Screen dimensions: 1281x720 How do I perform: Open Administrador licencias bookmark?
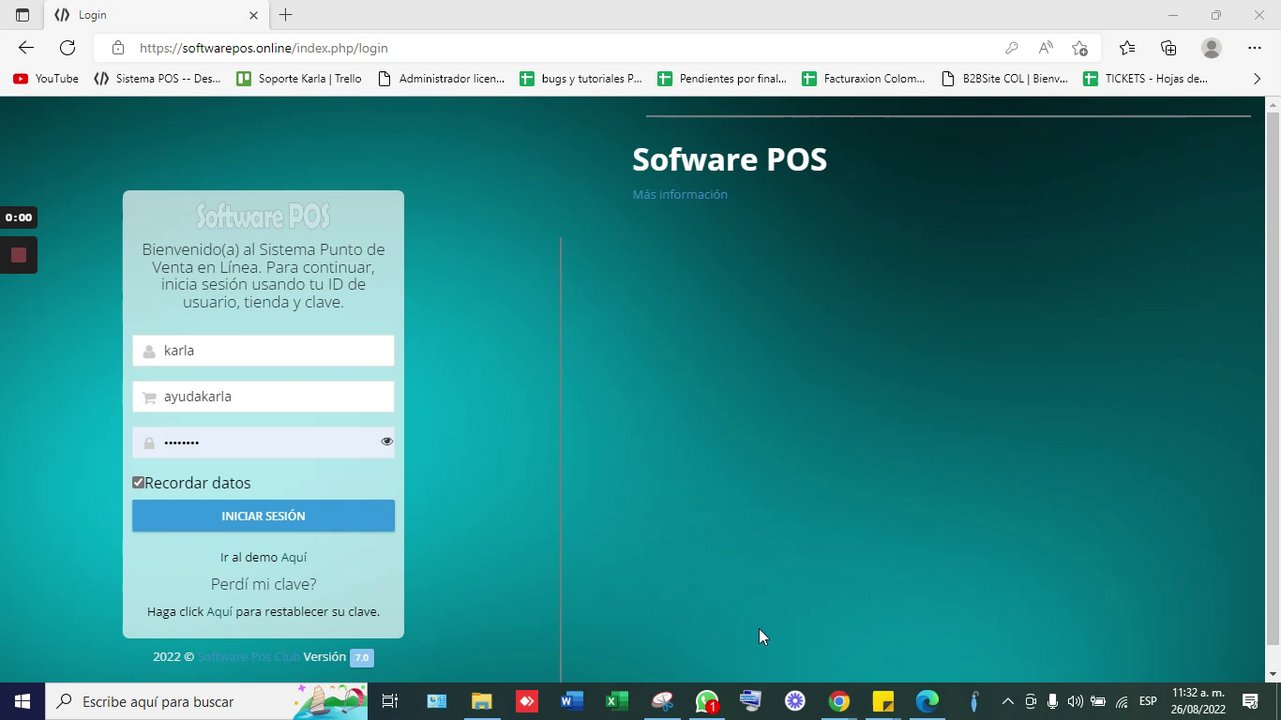pyautogui.click(x=441, y=78)
